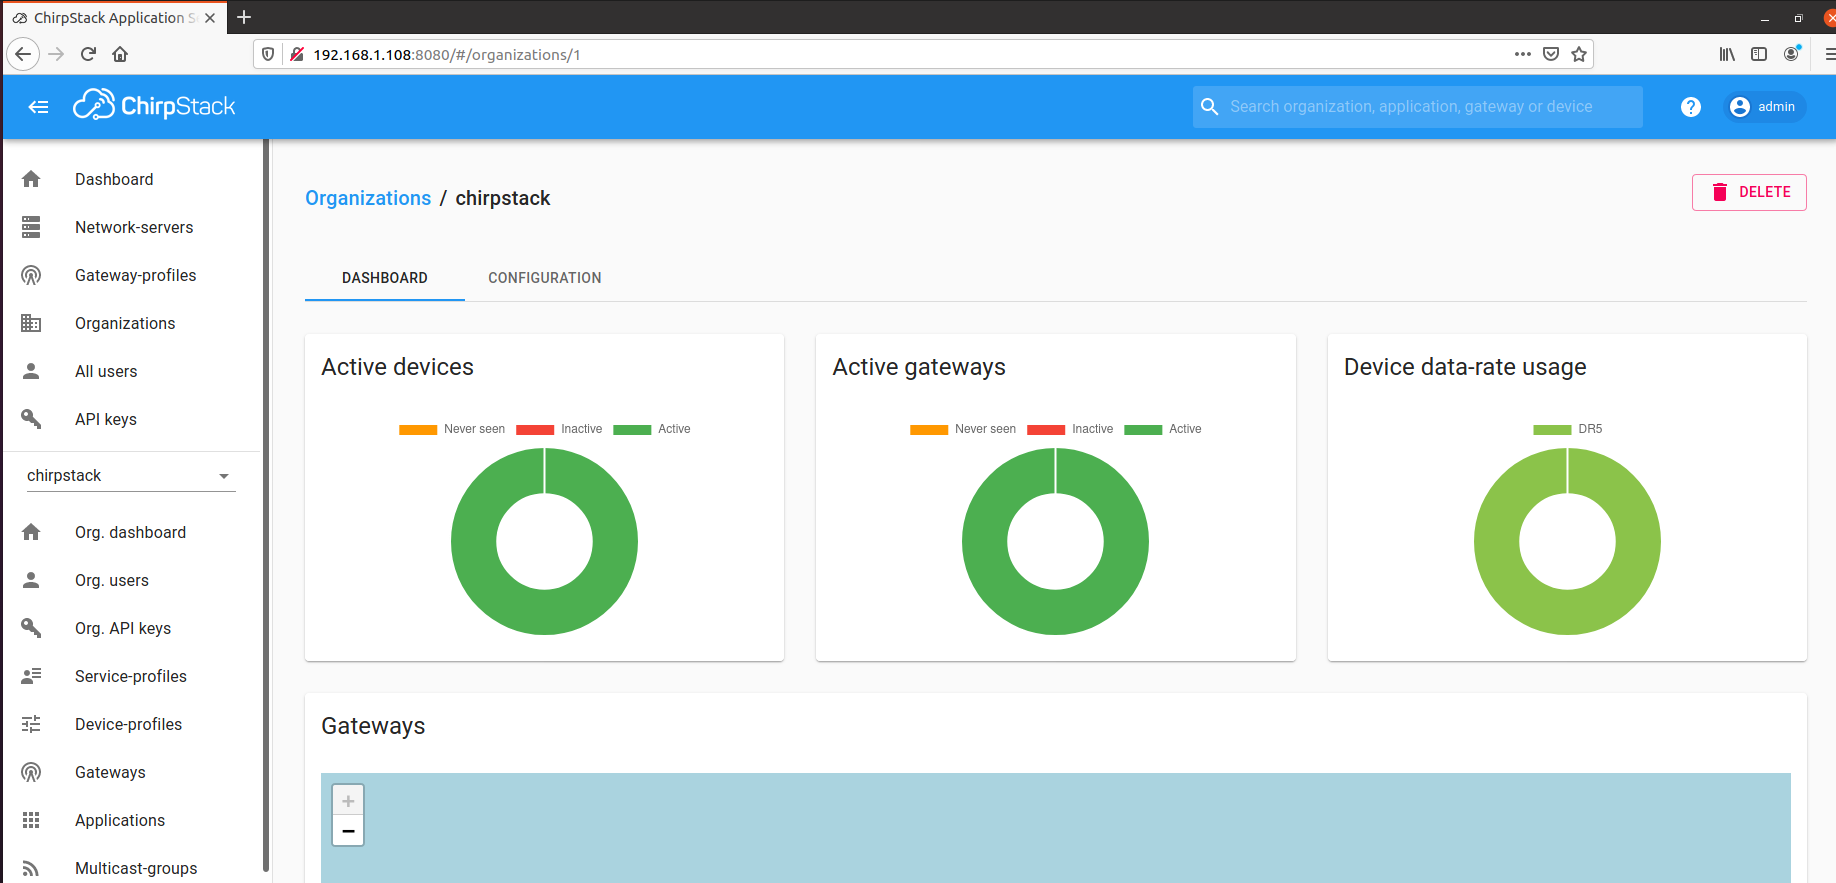Viewport: 1836px width, 883px height.
Task: Collapse the sidebar with the back-arrow menu icon
Action: click(39, 107)
